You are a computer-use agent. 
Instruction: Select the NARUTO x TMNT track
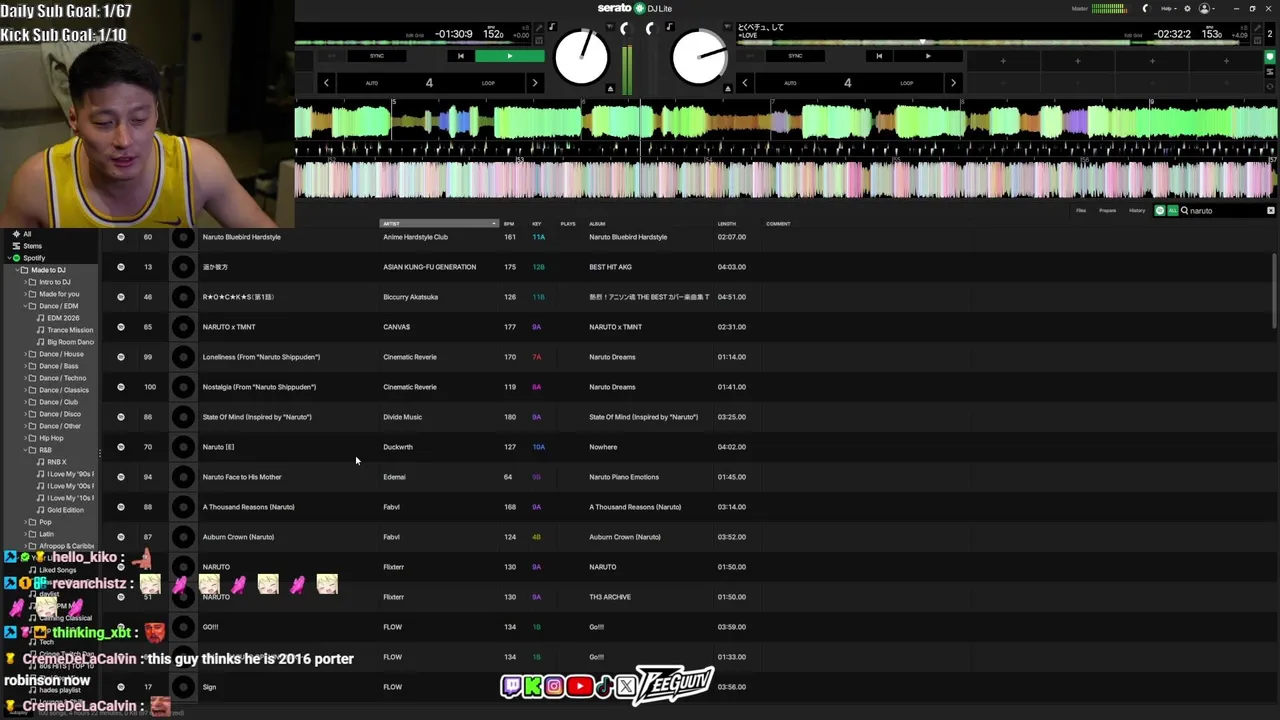229,327
